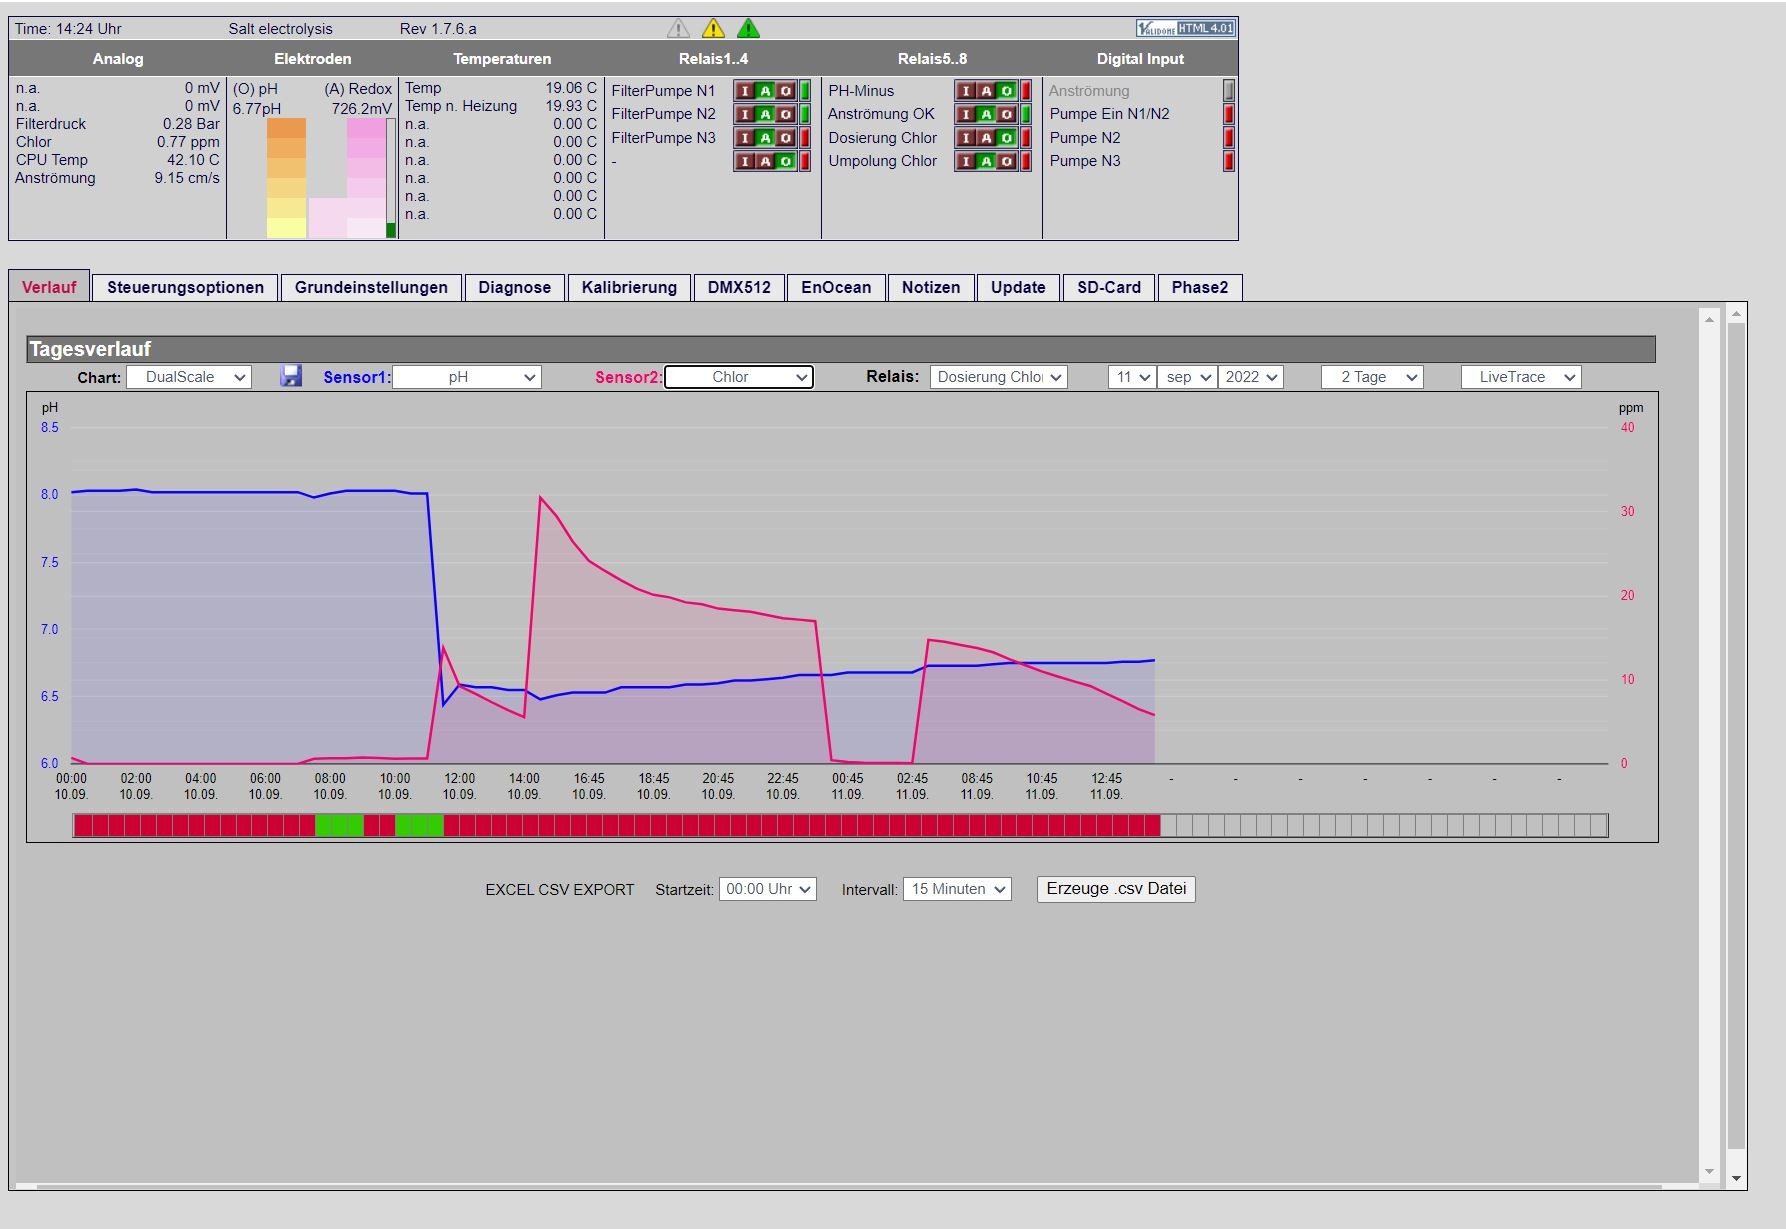This screenshot has height=1229, width=1786.
Task: Set FilterPumpe N1 relay to I
Action: pyautogui.click(x=745, y=91)
